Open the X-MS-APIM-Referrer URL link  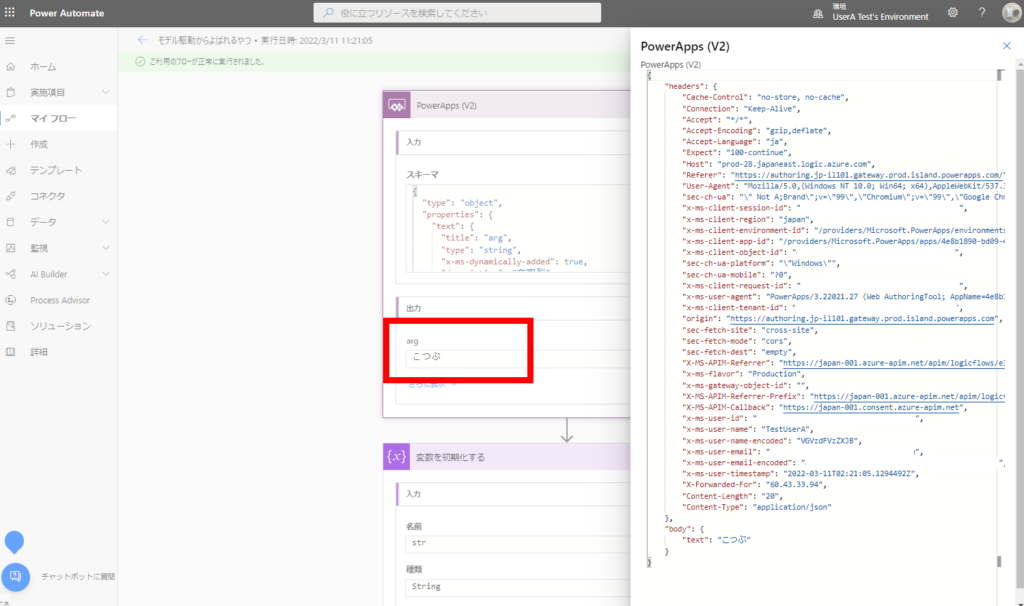893,363
